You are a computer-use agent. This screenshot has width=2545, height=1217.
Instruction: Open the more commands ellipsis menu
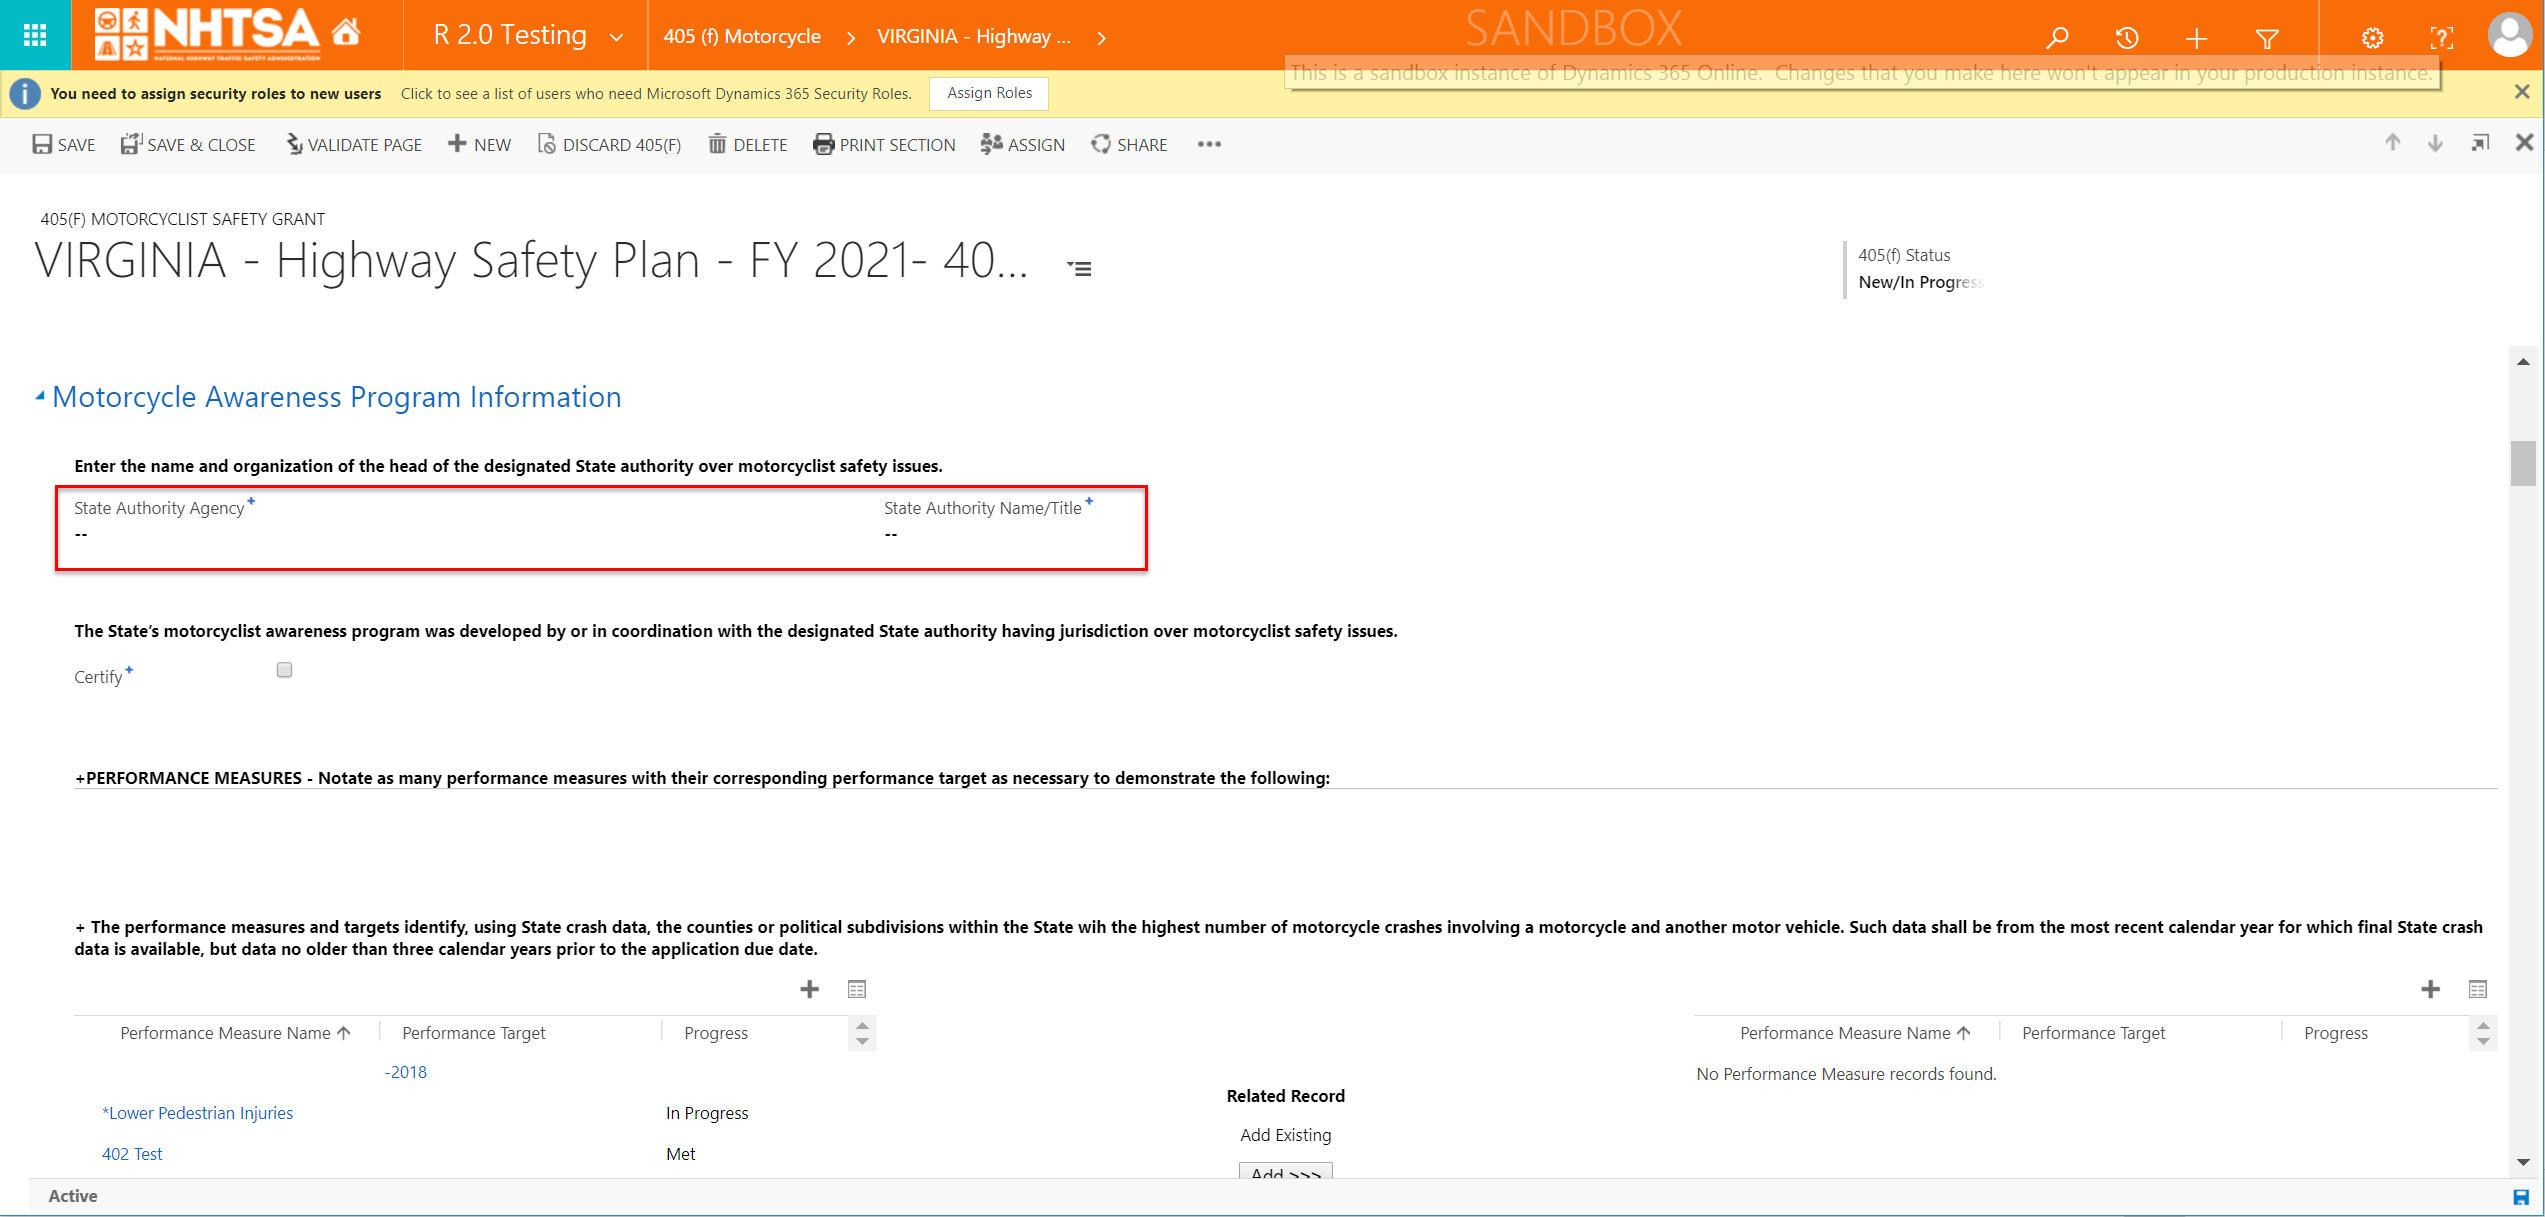pyautogui.click(x=1209, y=144)
